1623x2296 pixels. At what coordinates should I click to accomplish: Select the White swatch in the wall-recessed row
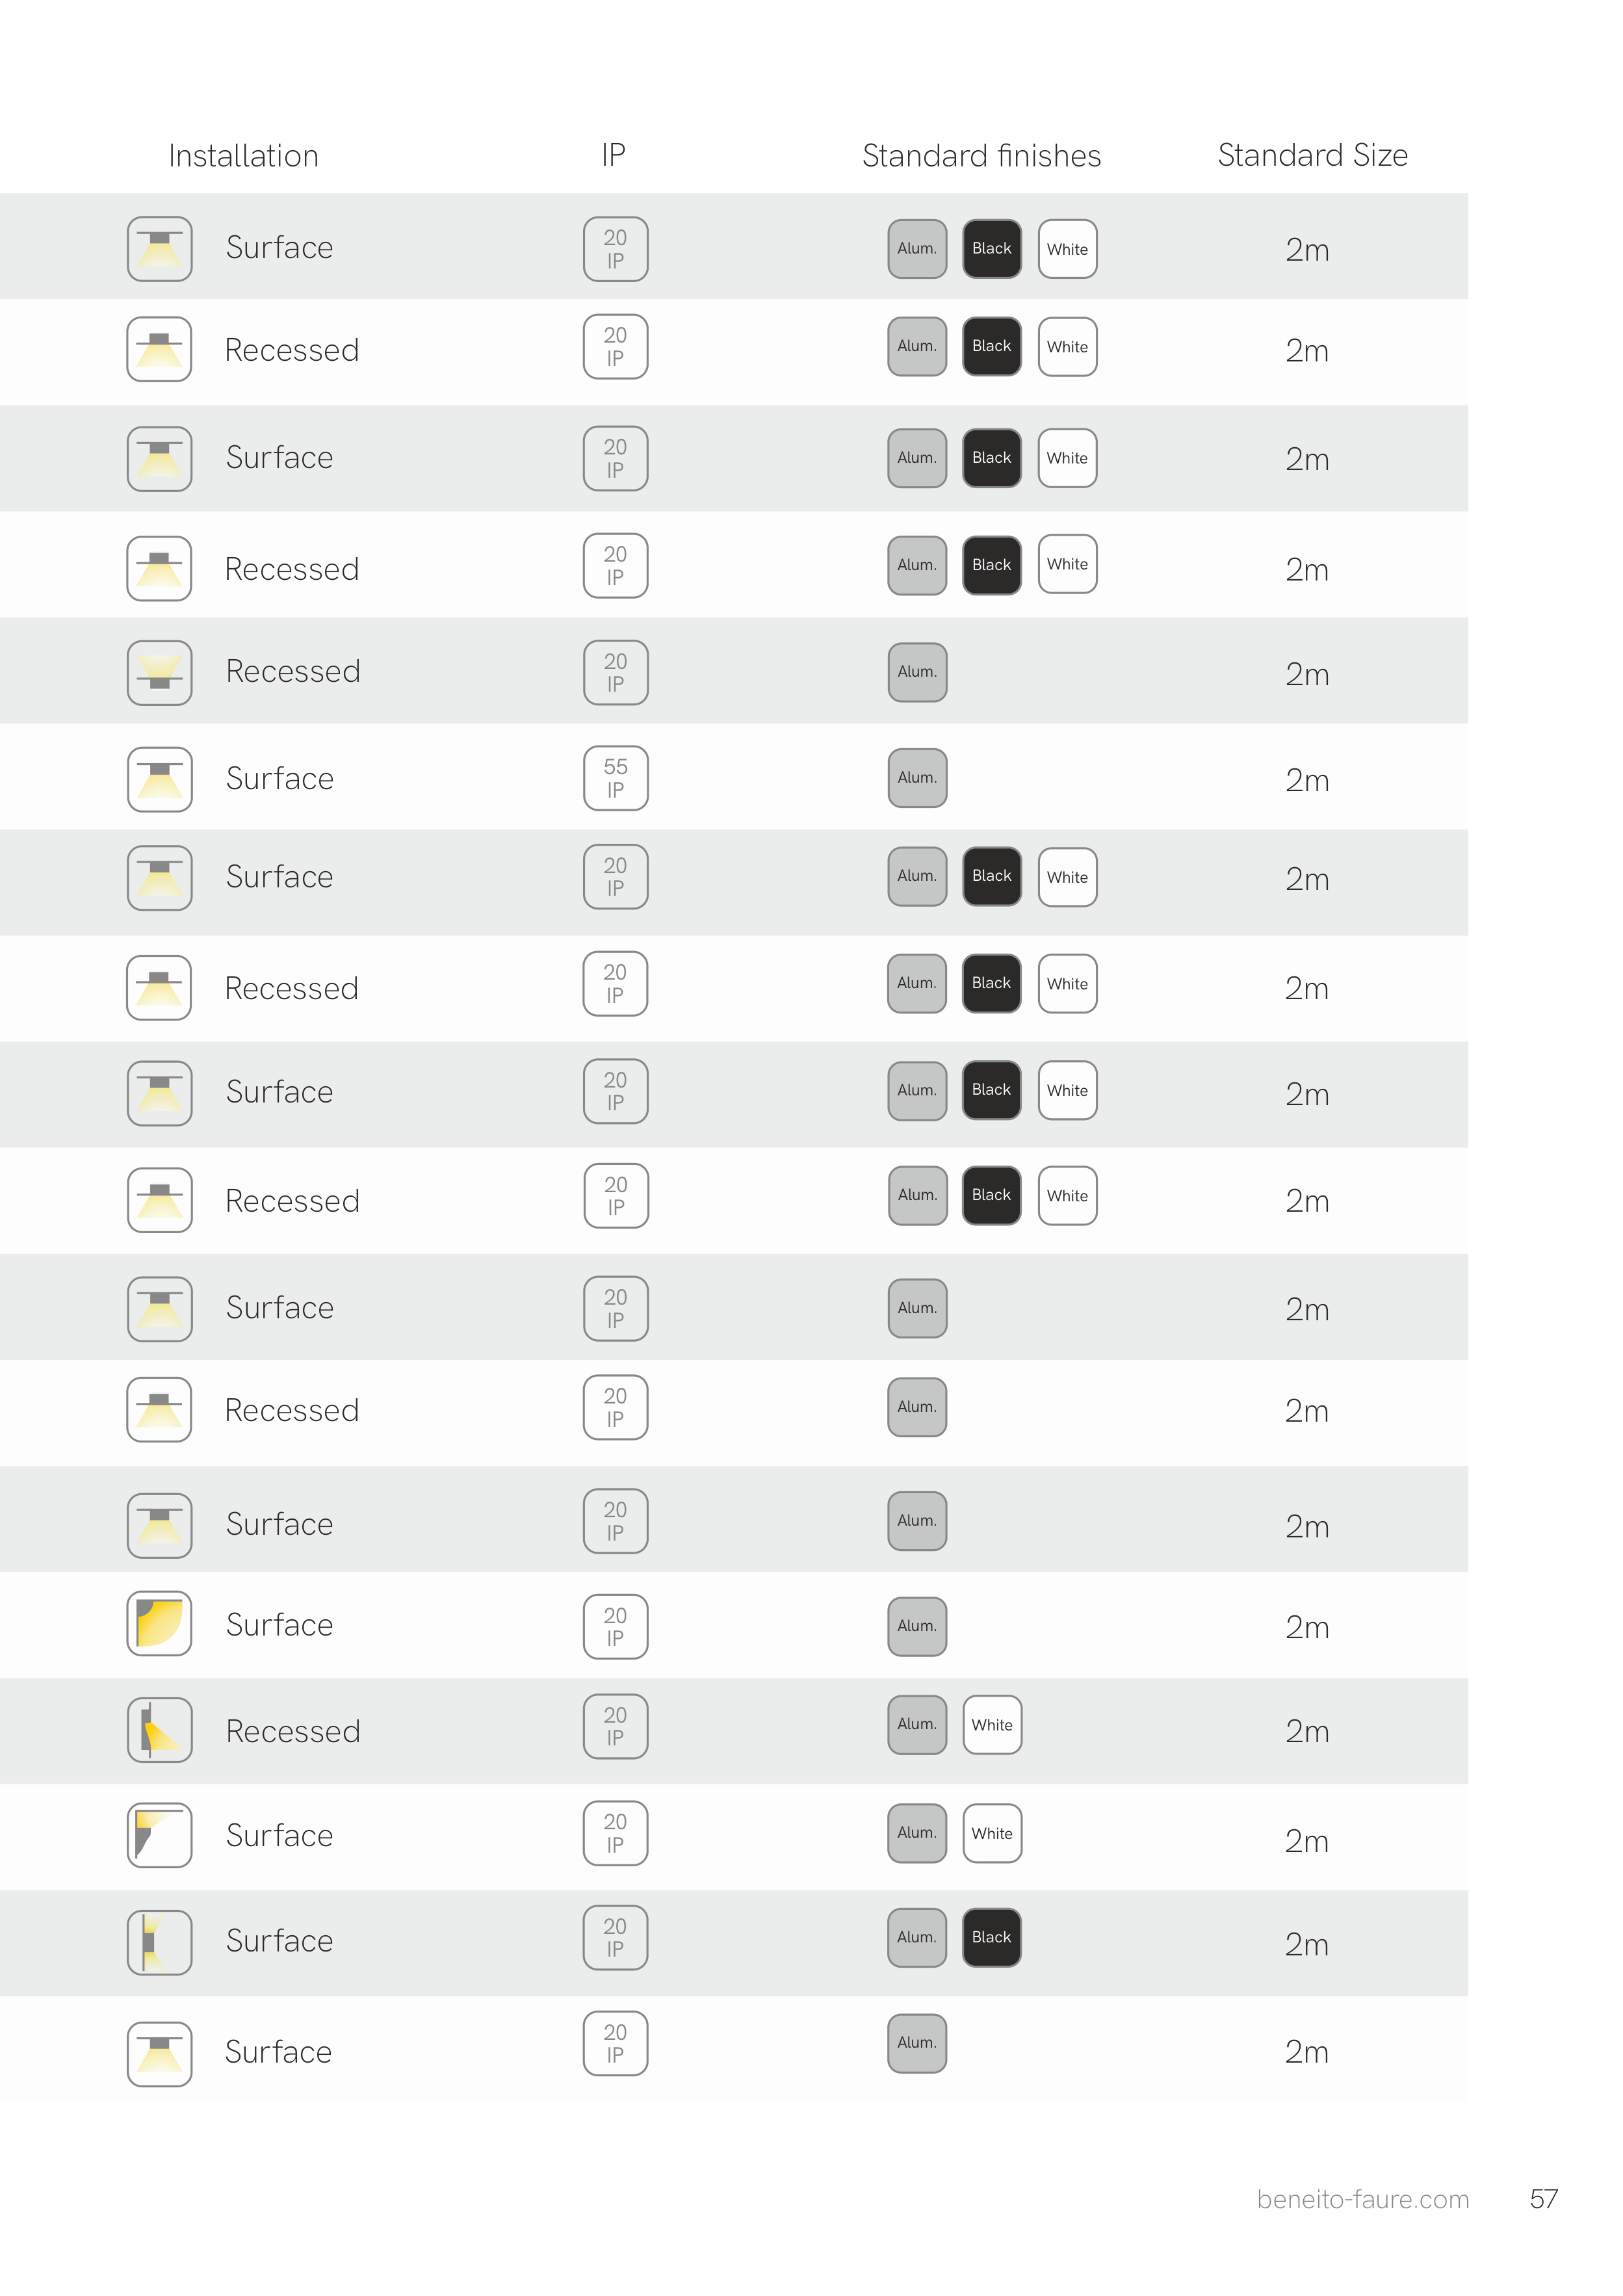pos(991,1725)
